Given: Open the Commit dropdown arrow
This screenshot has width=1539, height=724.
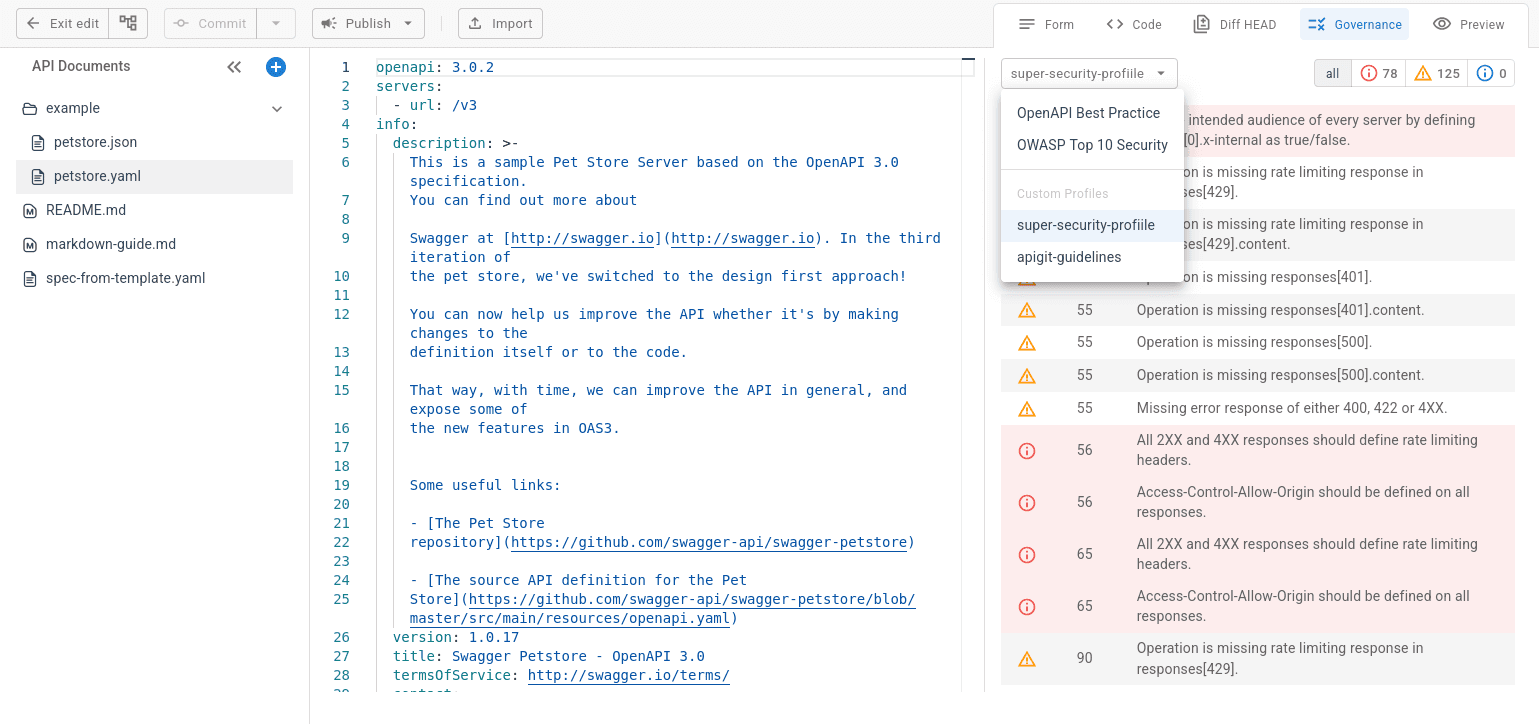Looking at the screenshot, I should [276, 24].
